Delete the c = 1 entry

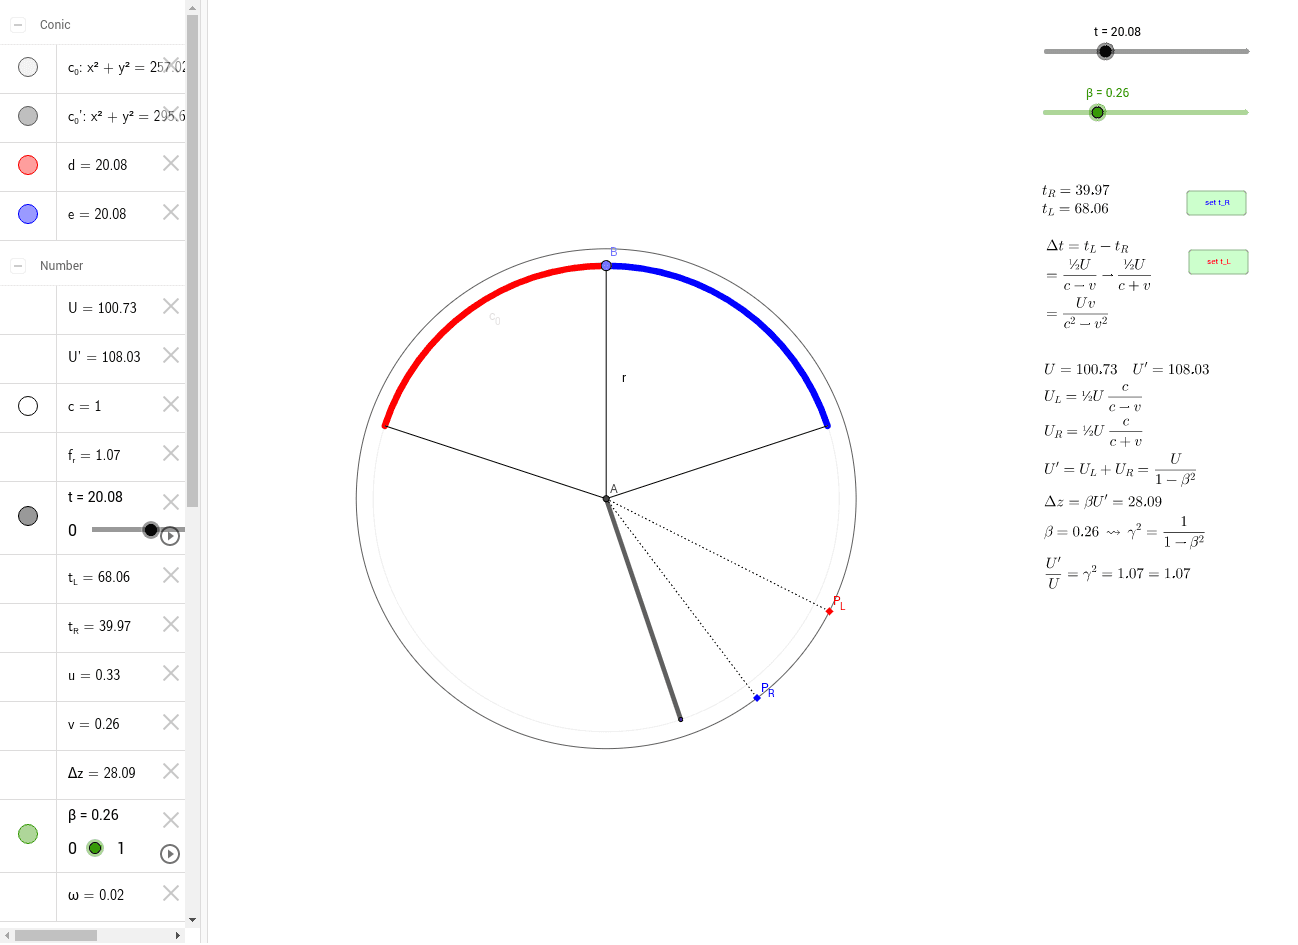pyautogui.click(x=171, y=404)
